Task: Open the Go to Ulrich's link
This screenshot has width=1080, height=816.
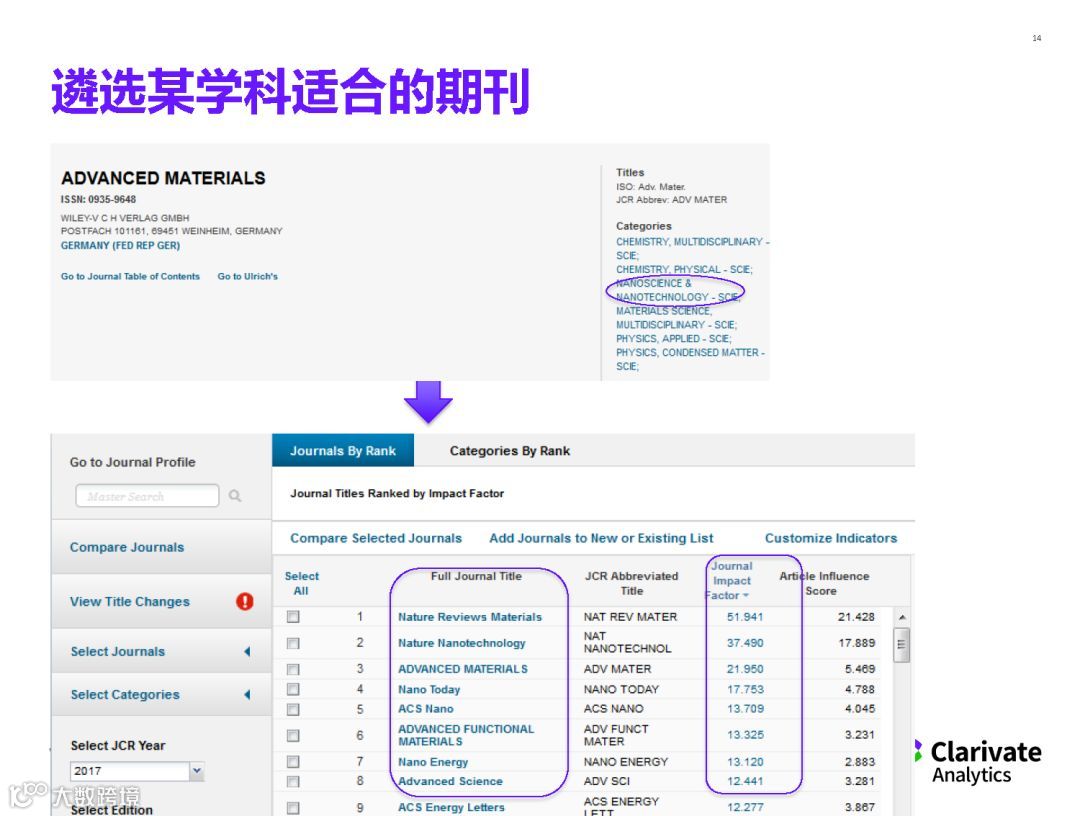Action: [247, 276]
